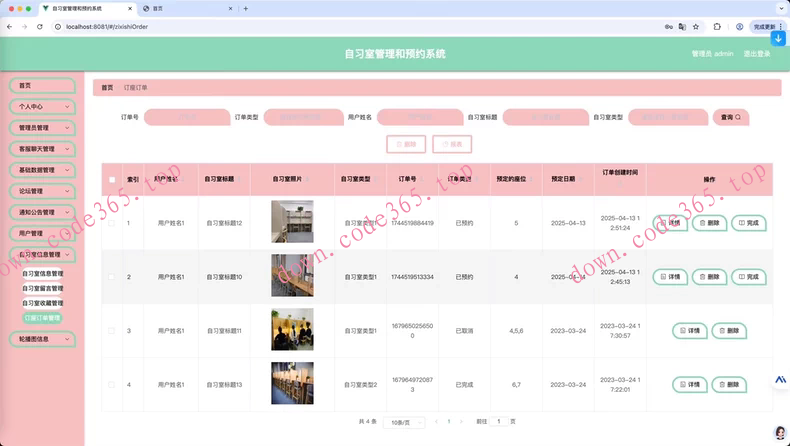
Task: Click the 删除 button above the table
Action: pyautogui.click(x=406, y=144)
